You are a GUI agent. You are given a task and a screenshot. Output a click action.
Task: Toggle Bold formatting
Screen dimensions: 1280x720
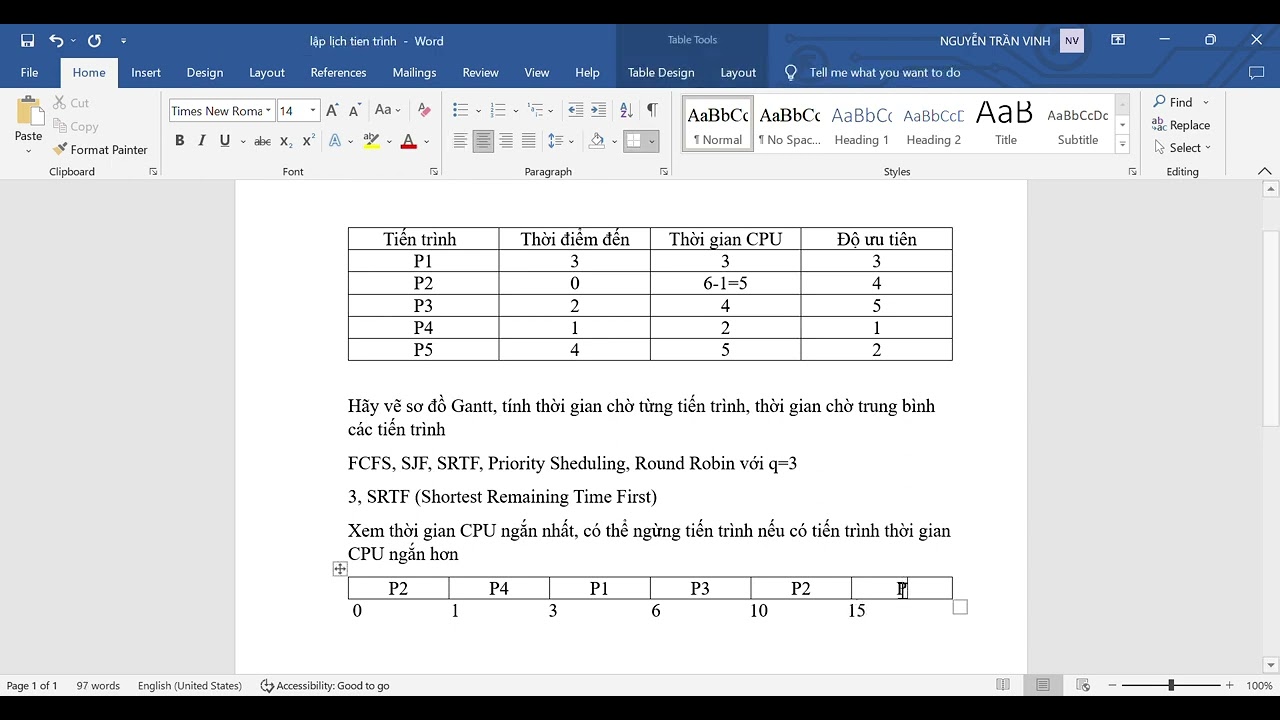(179, 141)
